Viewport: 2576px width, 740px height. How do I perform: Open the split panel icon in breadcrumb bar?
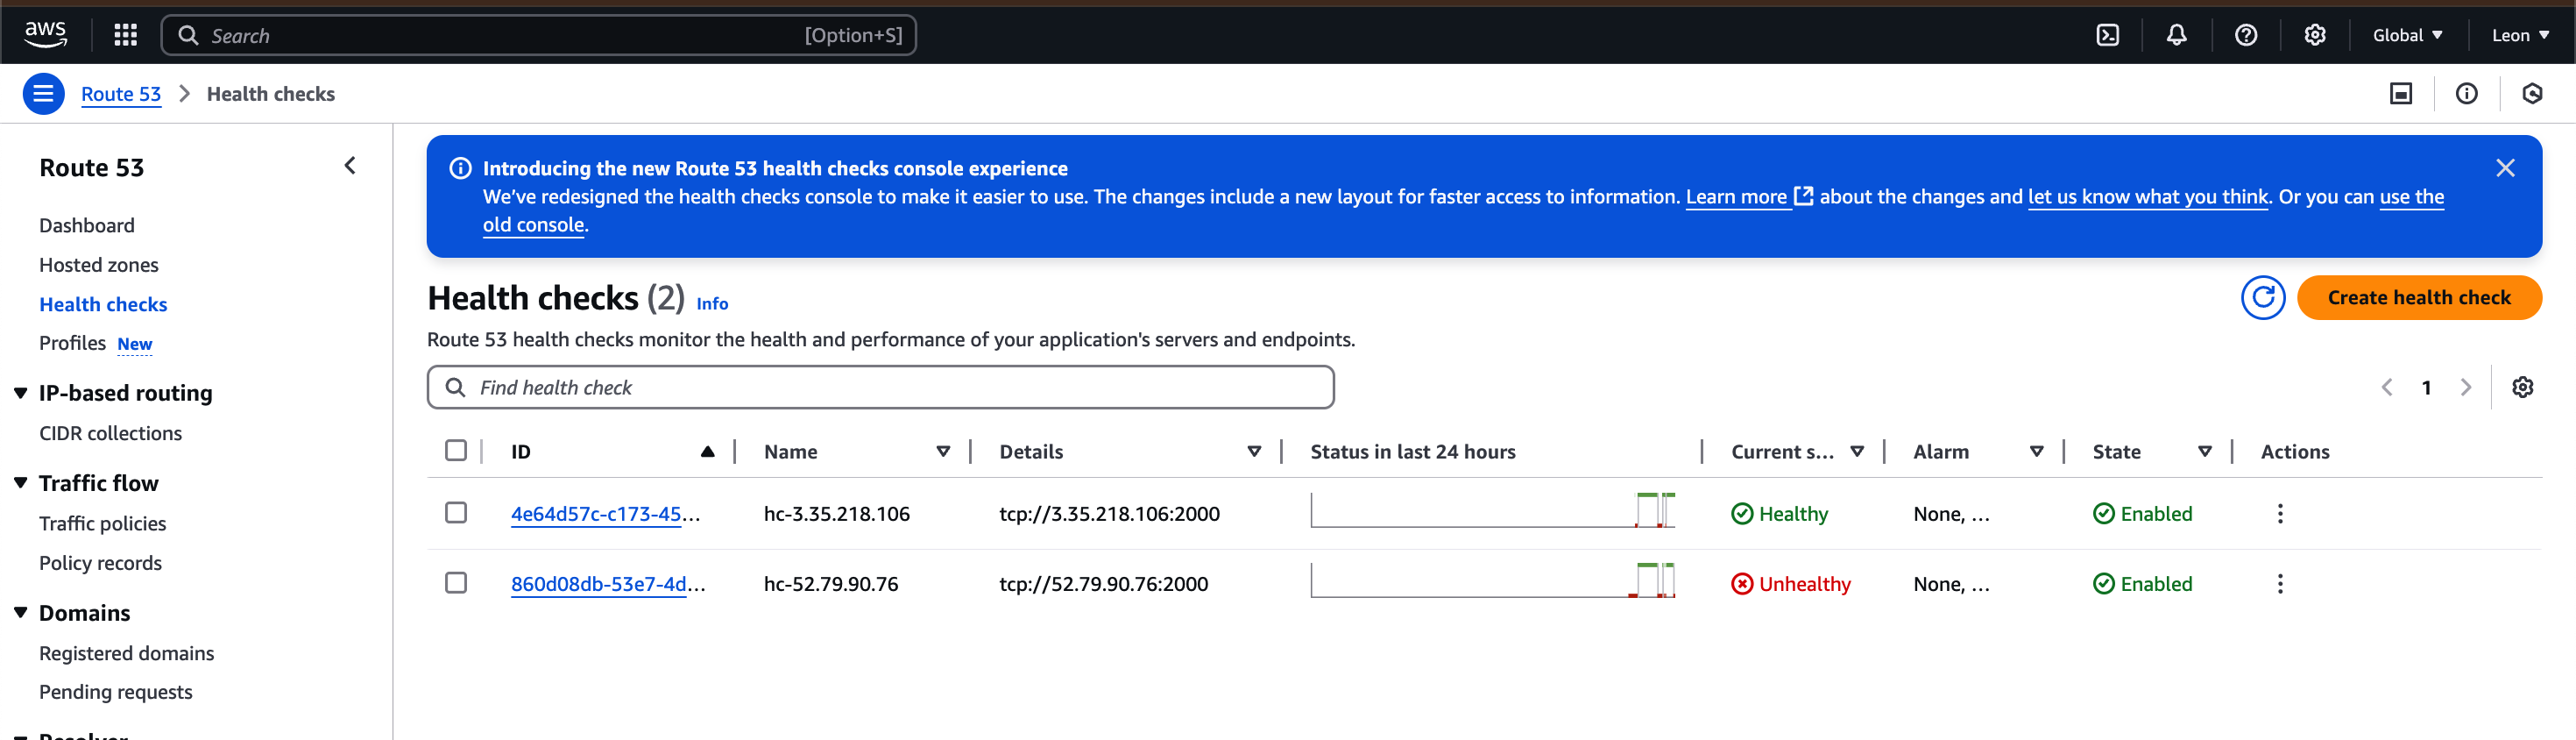pos(2400,94)
